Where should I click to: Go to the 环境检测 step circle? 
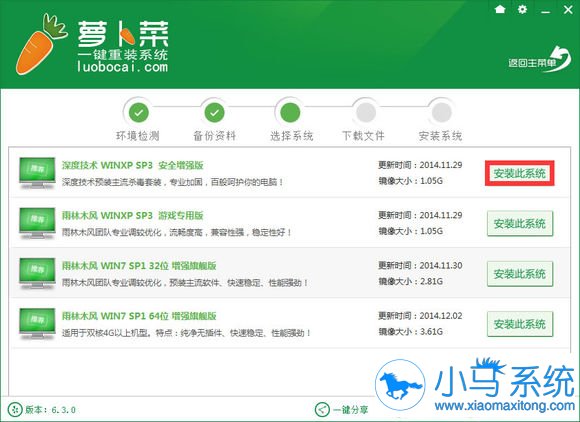pyautogui.click(x=139, y=112)
